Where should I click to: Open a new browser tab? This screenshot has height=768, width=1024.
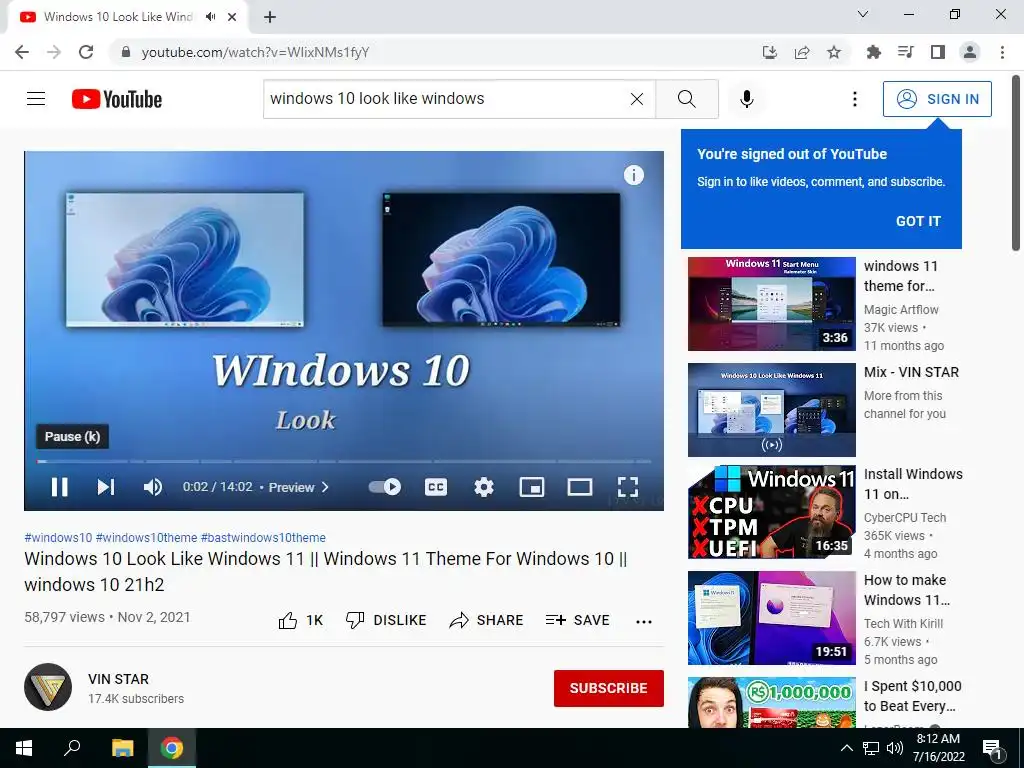click(270, 17)
